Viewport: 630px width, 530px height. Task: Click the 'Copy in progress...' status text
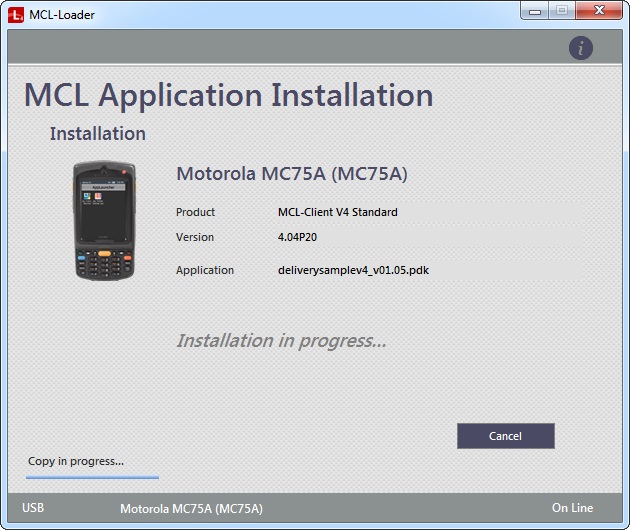(x=76, y=461)
